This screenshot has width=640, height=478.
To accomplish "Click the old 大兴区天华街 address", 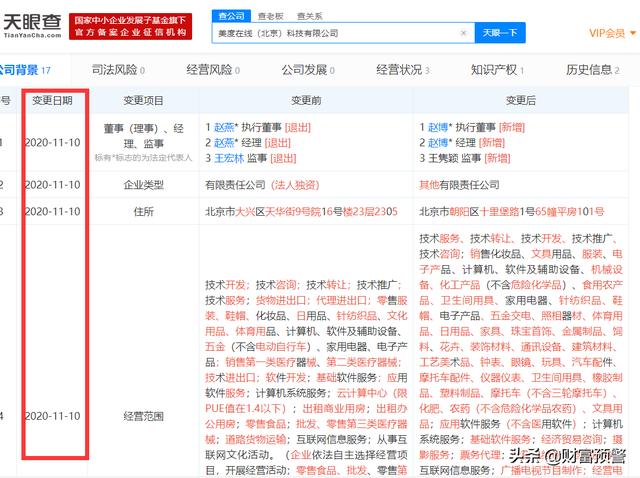I will pyautogui.click(x=301, y=211).
